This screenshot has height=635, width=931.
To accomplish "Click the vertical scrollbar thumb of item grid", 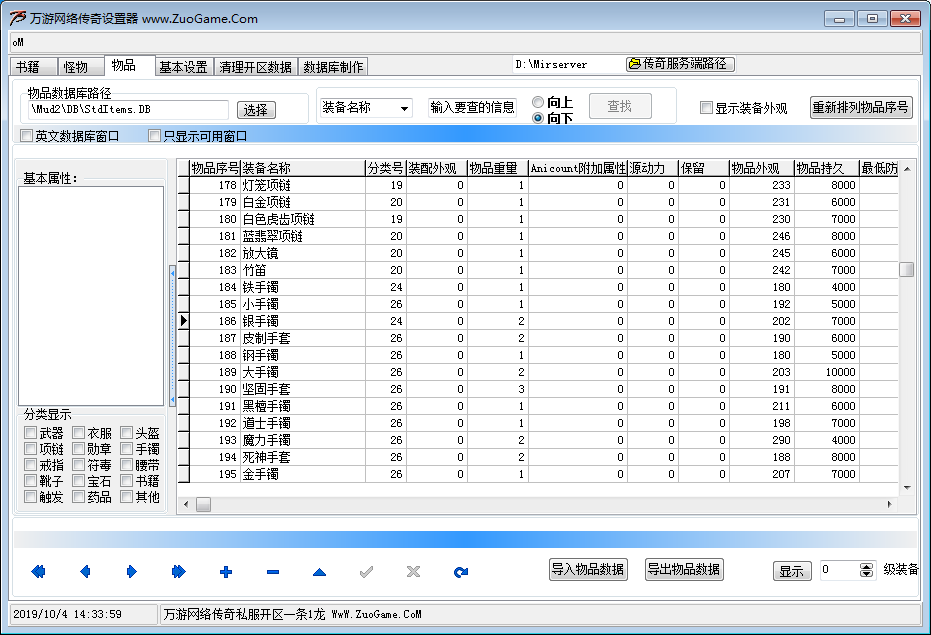I will pyautogui.click(x=907, y=270).
